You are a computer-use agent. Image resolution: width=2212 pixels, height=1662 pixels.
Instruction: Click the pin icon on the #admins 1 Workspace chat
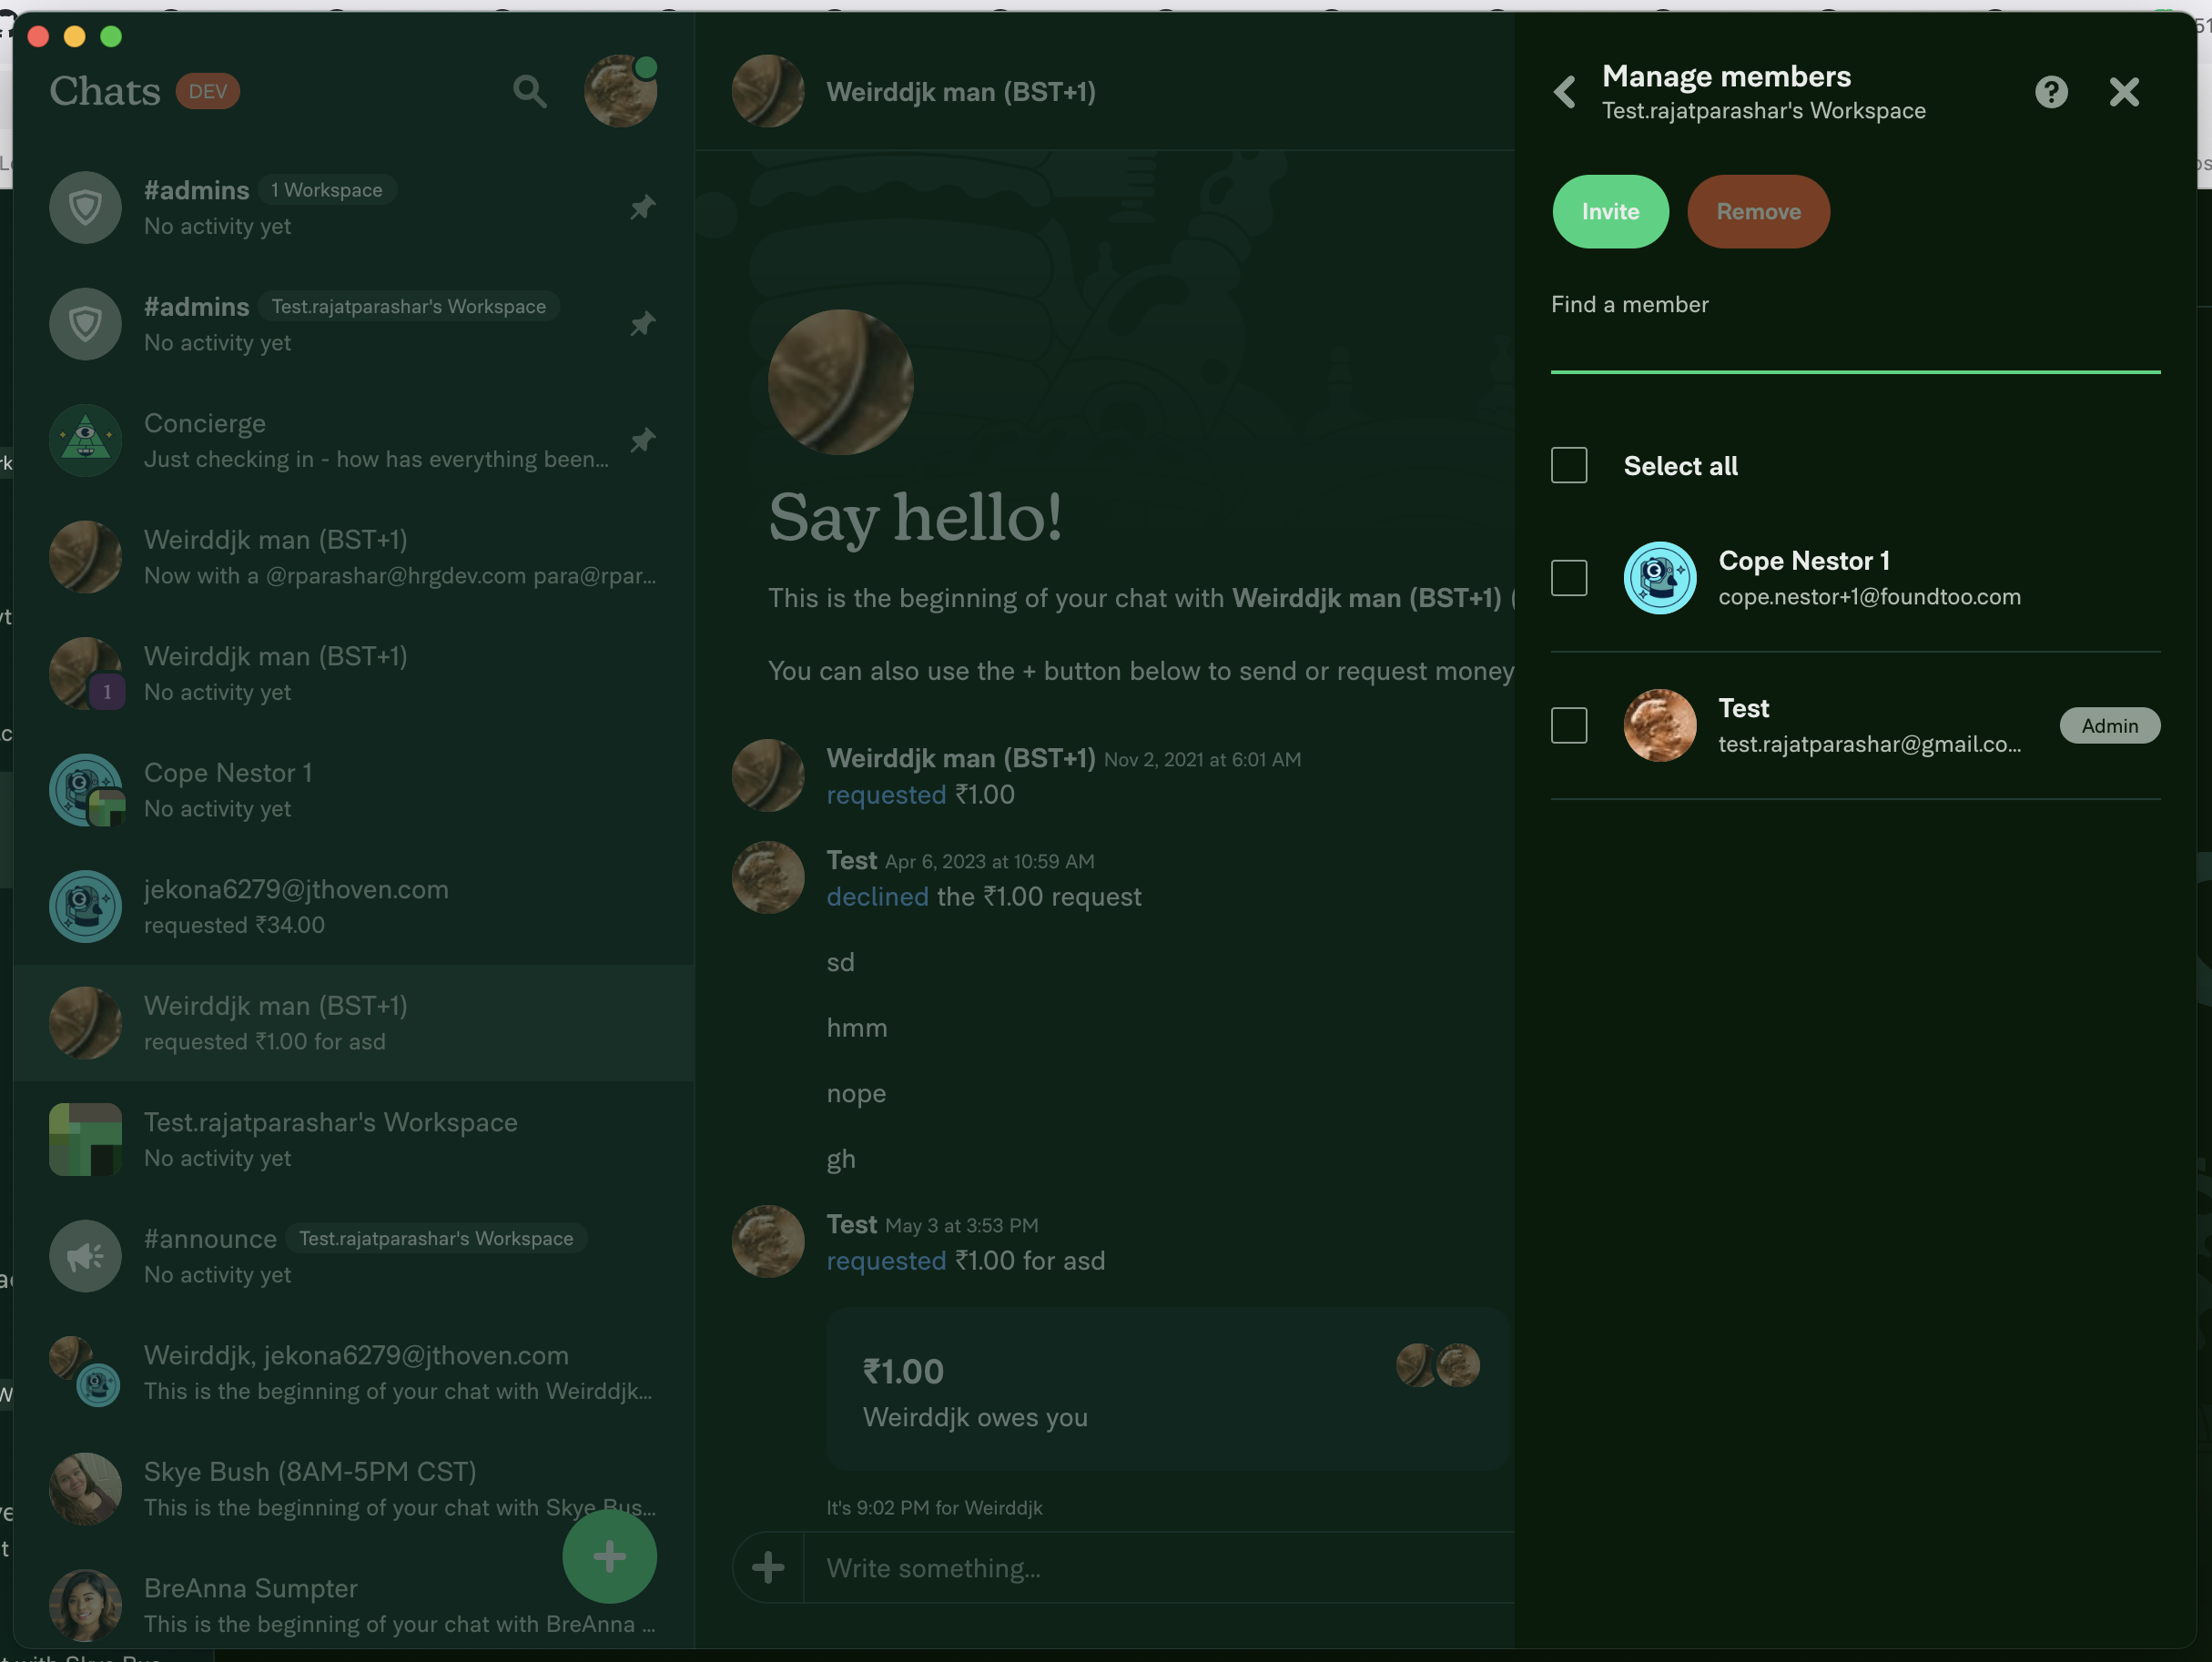point(643,207)
